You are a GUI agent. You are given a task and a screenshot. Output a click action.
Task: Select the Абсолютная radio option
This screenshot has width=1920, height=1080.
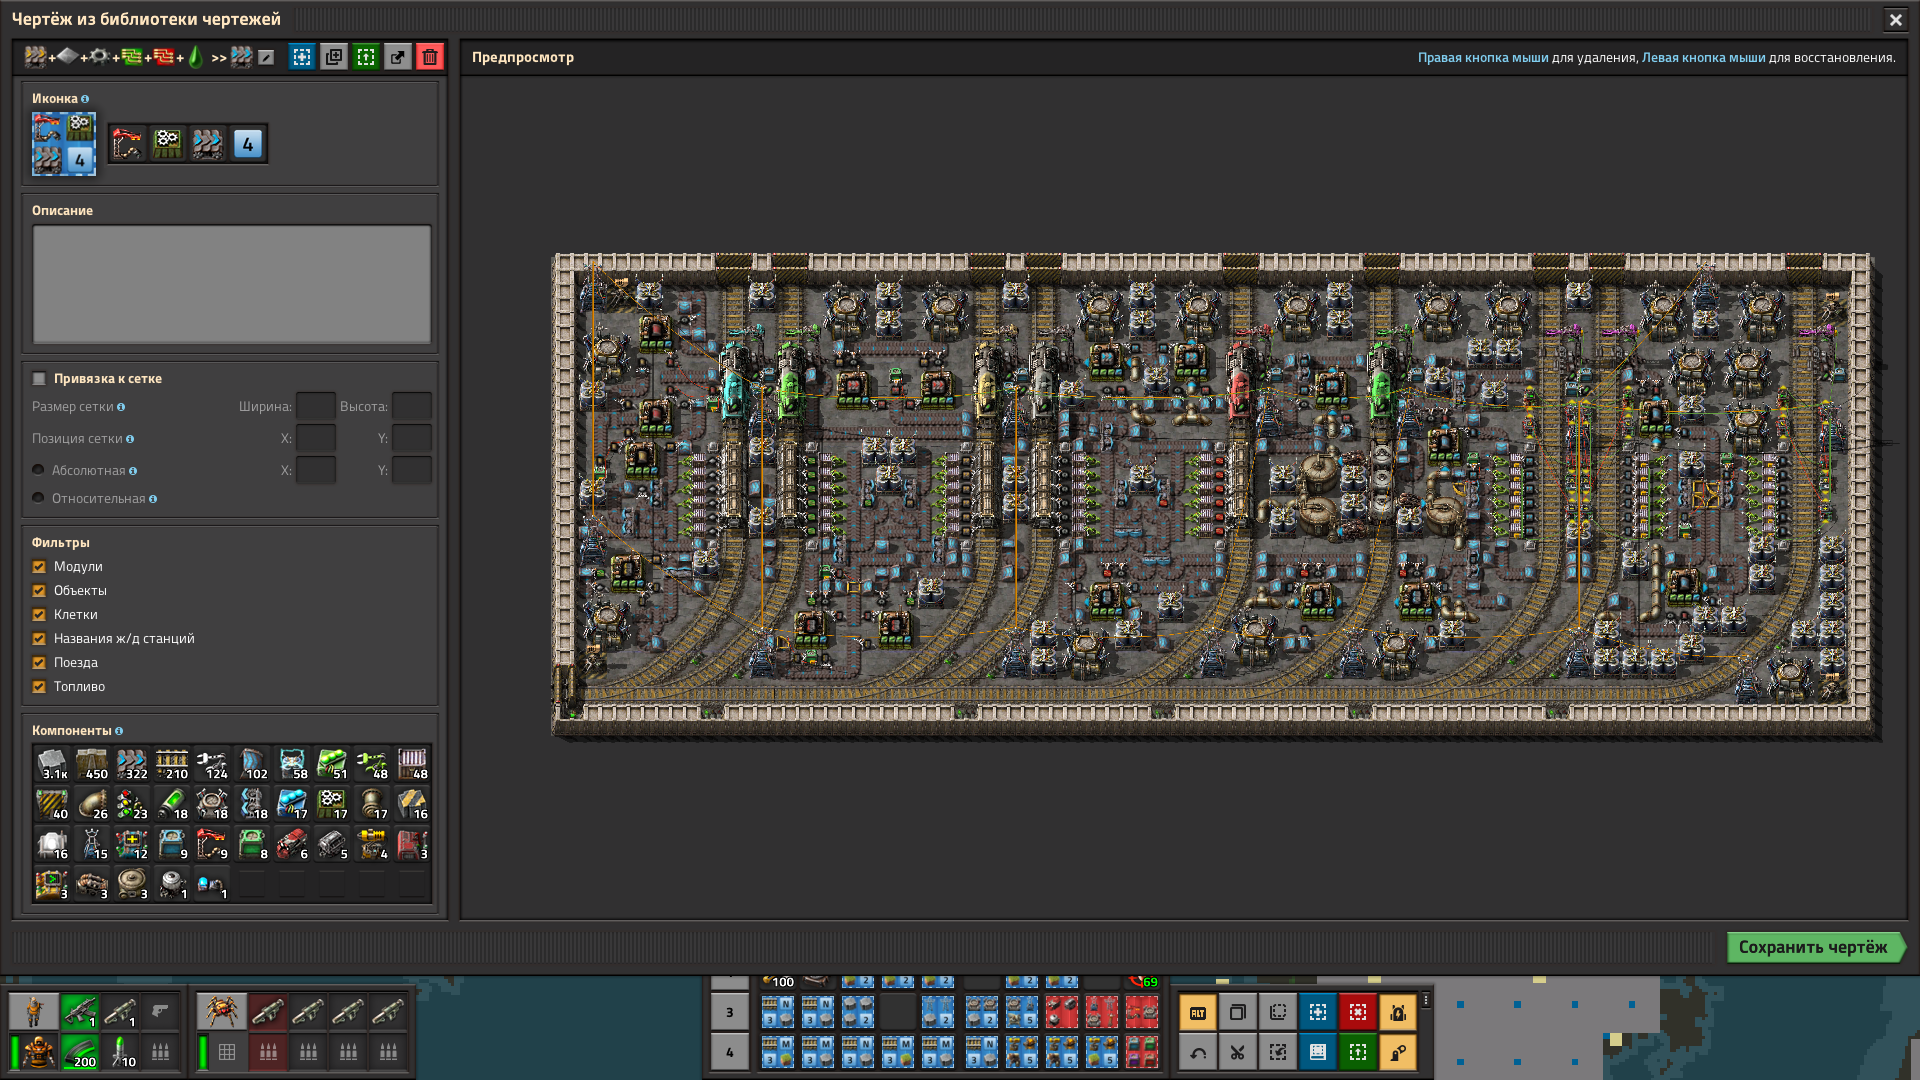click(x=38, y=470)
